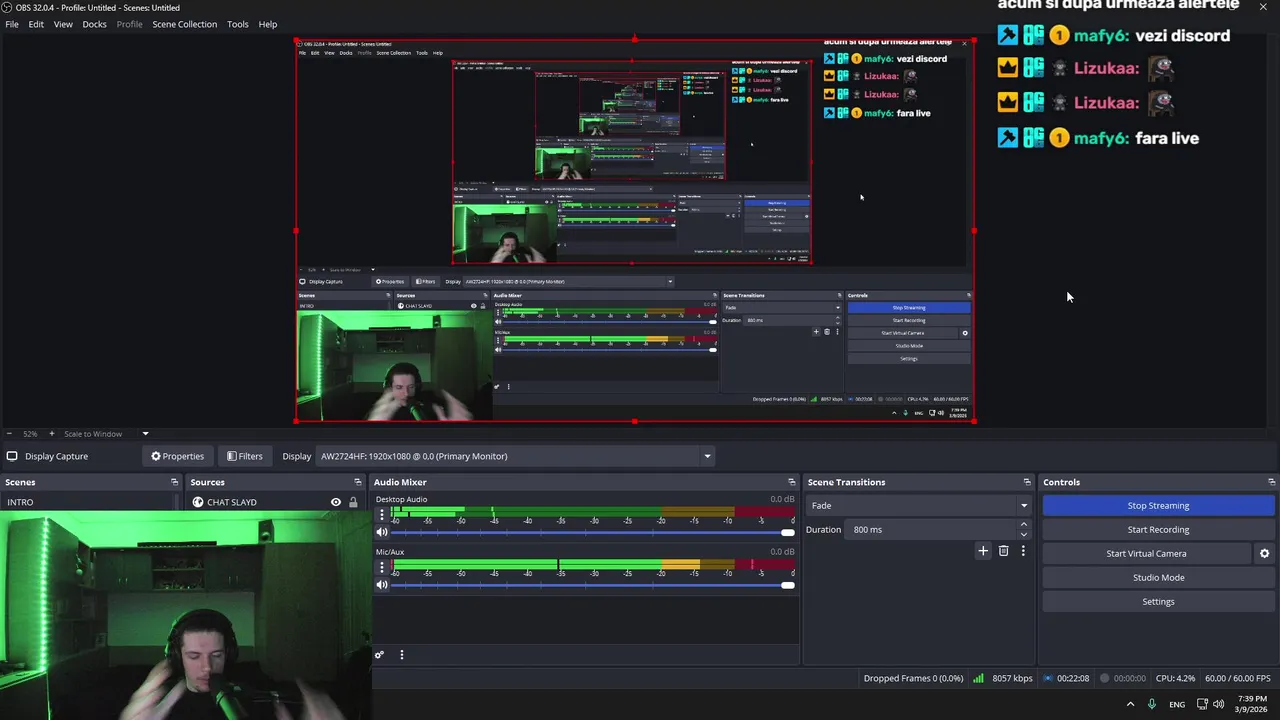This screenshot has height=720, width=1280.
Task: Open the Docks menu
Action: click(x=94, y=24)
